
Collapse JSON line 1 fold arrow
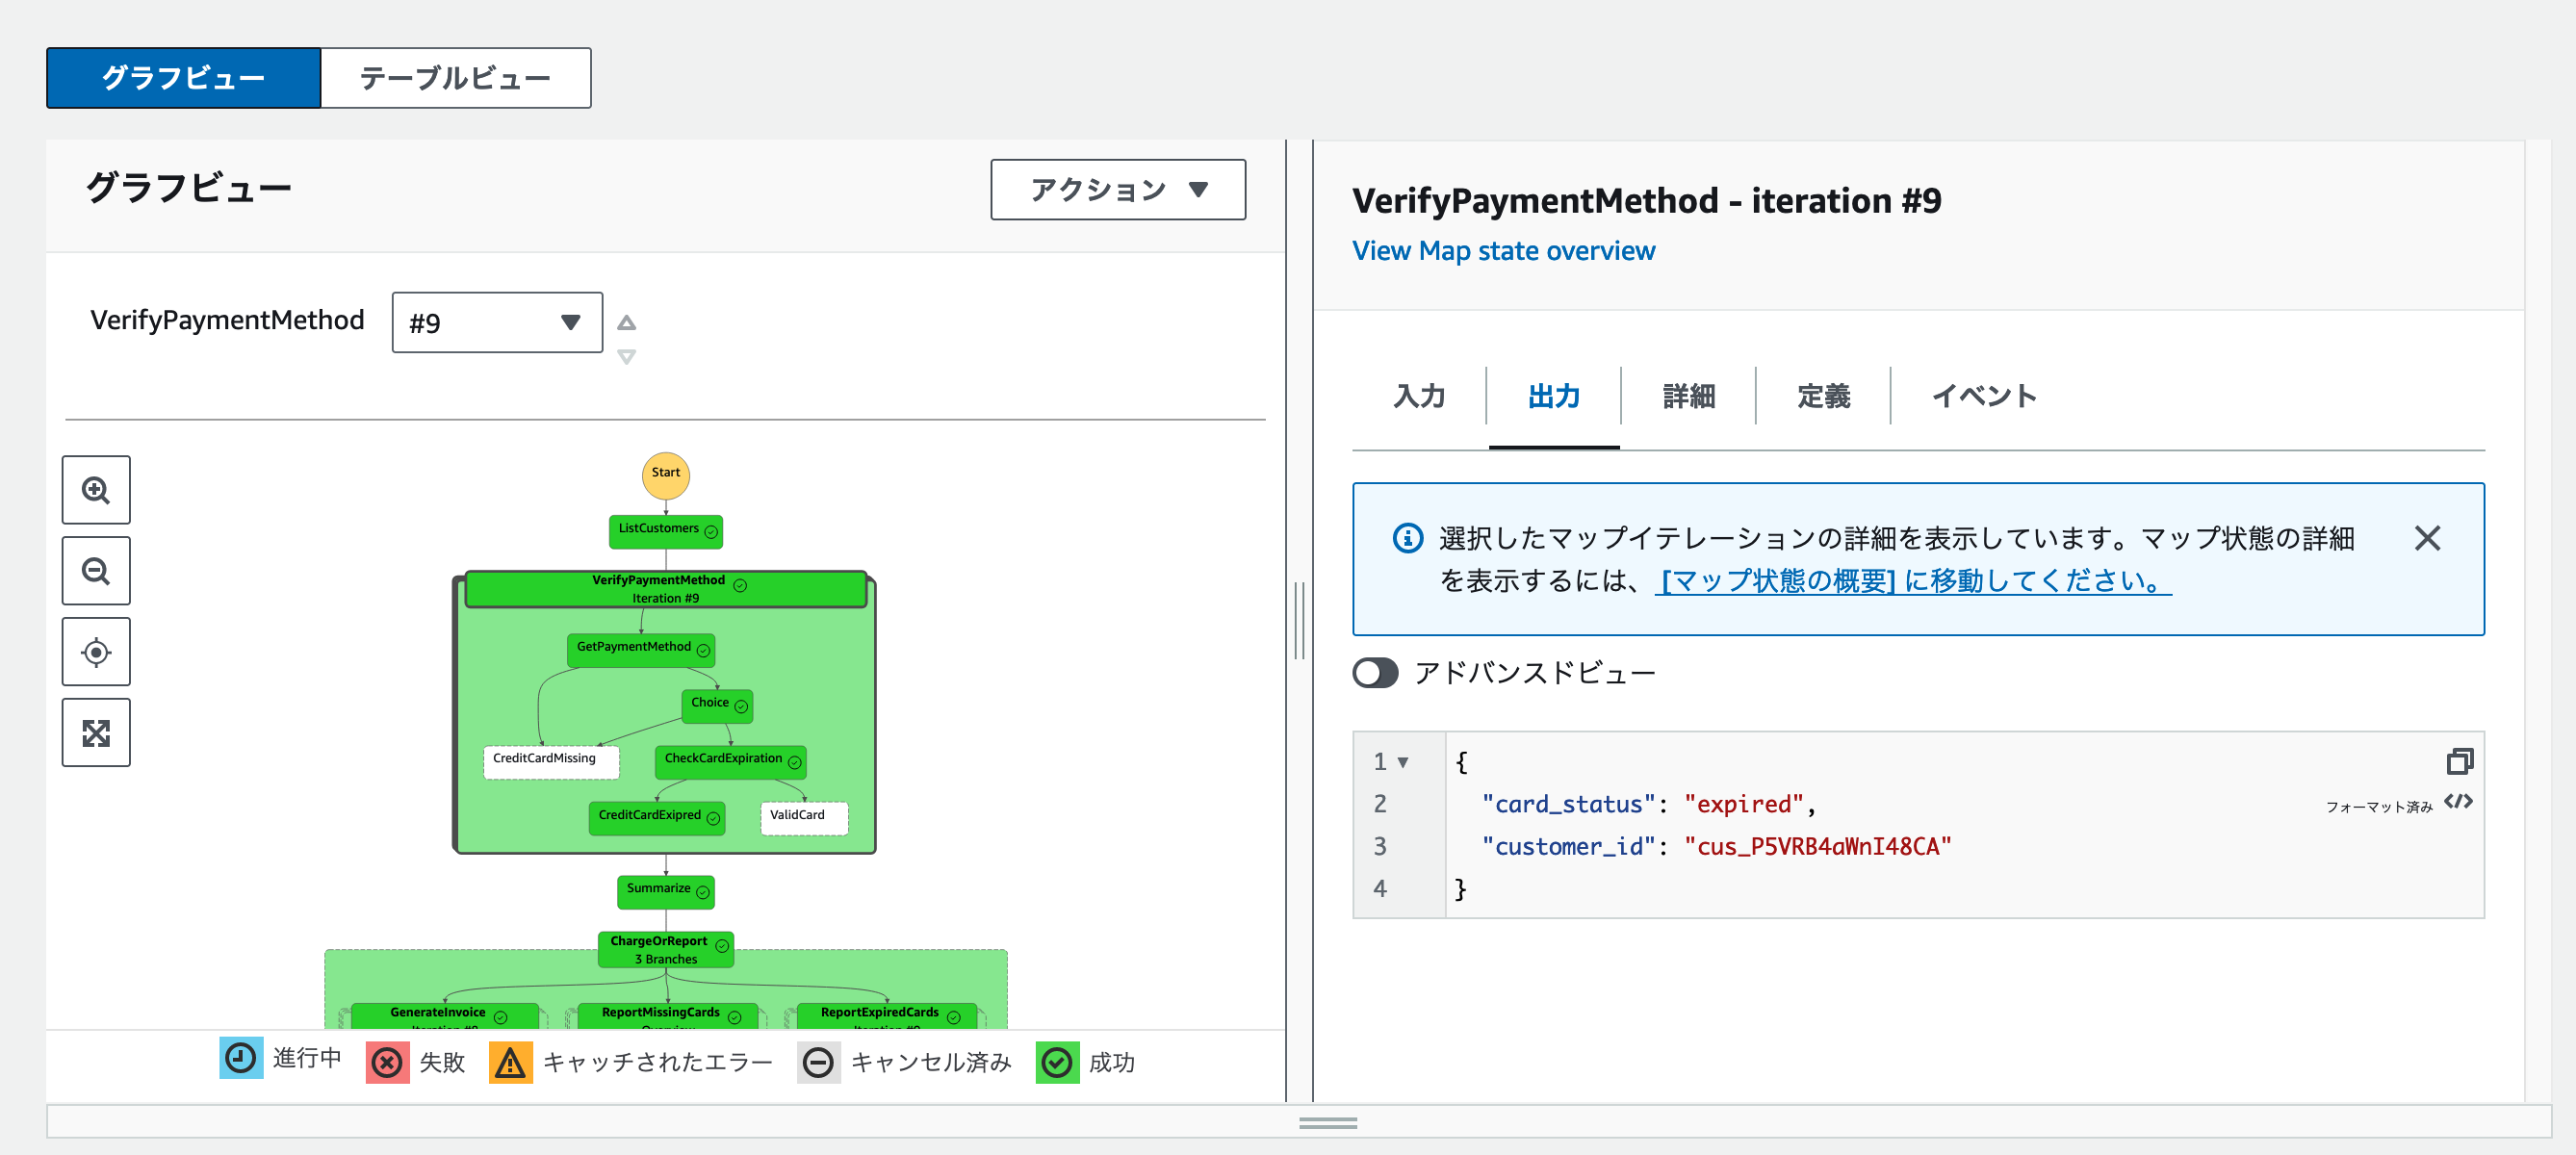point(1402,762)
